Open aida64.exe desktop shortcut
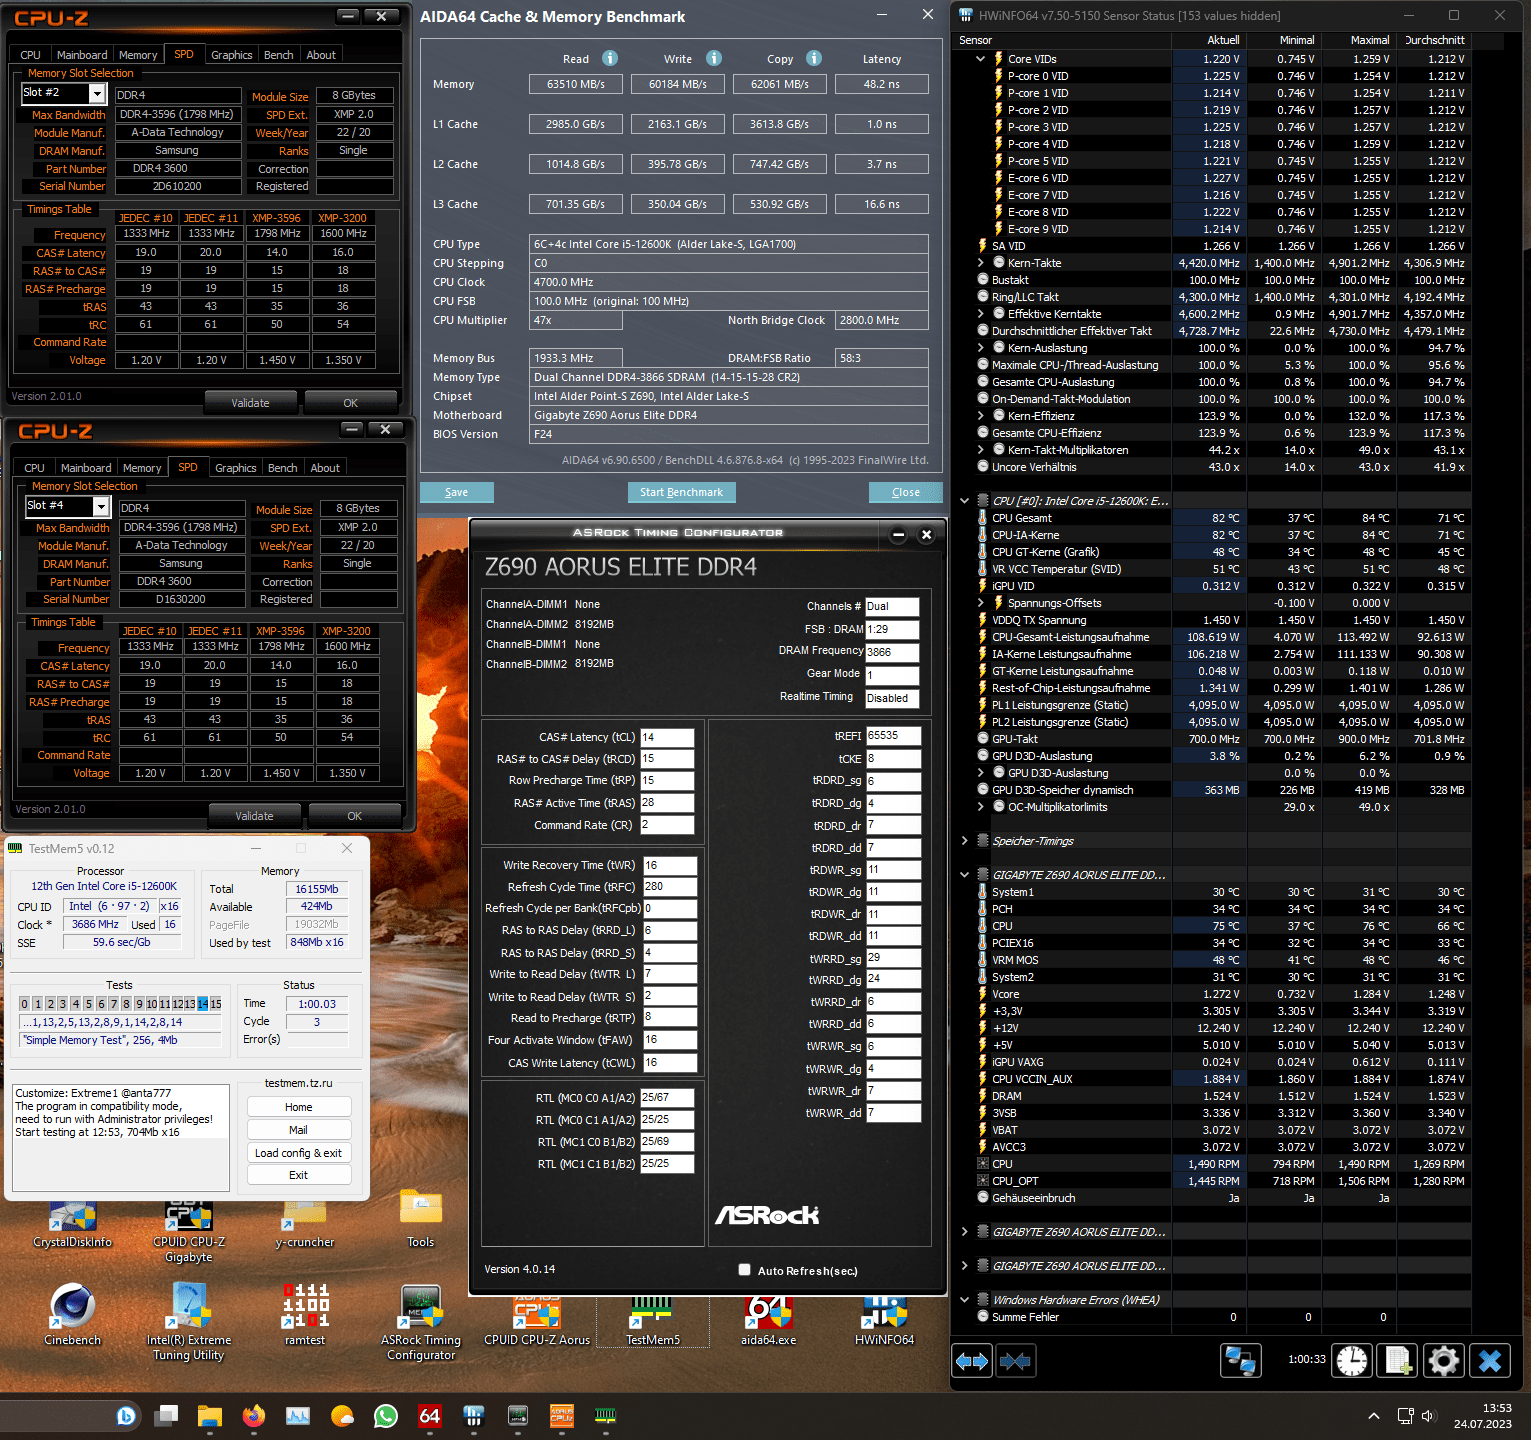The height and width of the screenshot is (1440, 1531). (769, 1320)
